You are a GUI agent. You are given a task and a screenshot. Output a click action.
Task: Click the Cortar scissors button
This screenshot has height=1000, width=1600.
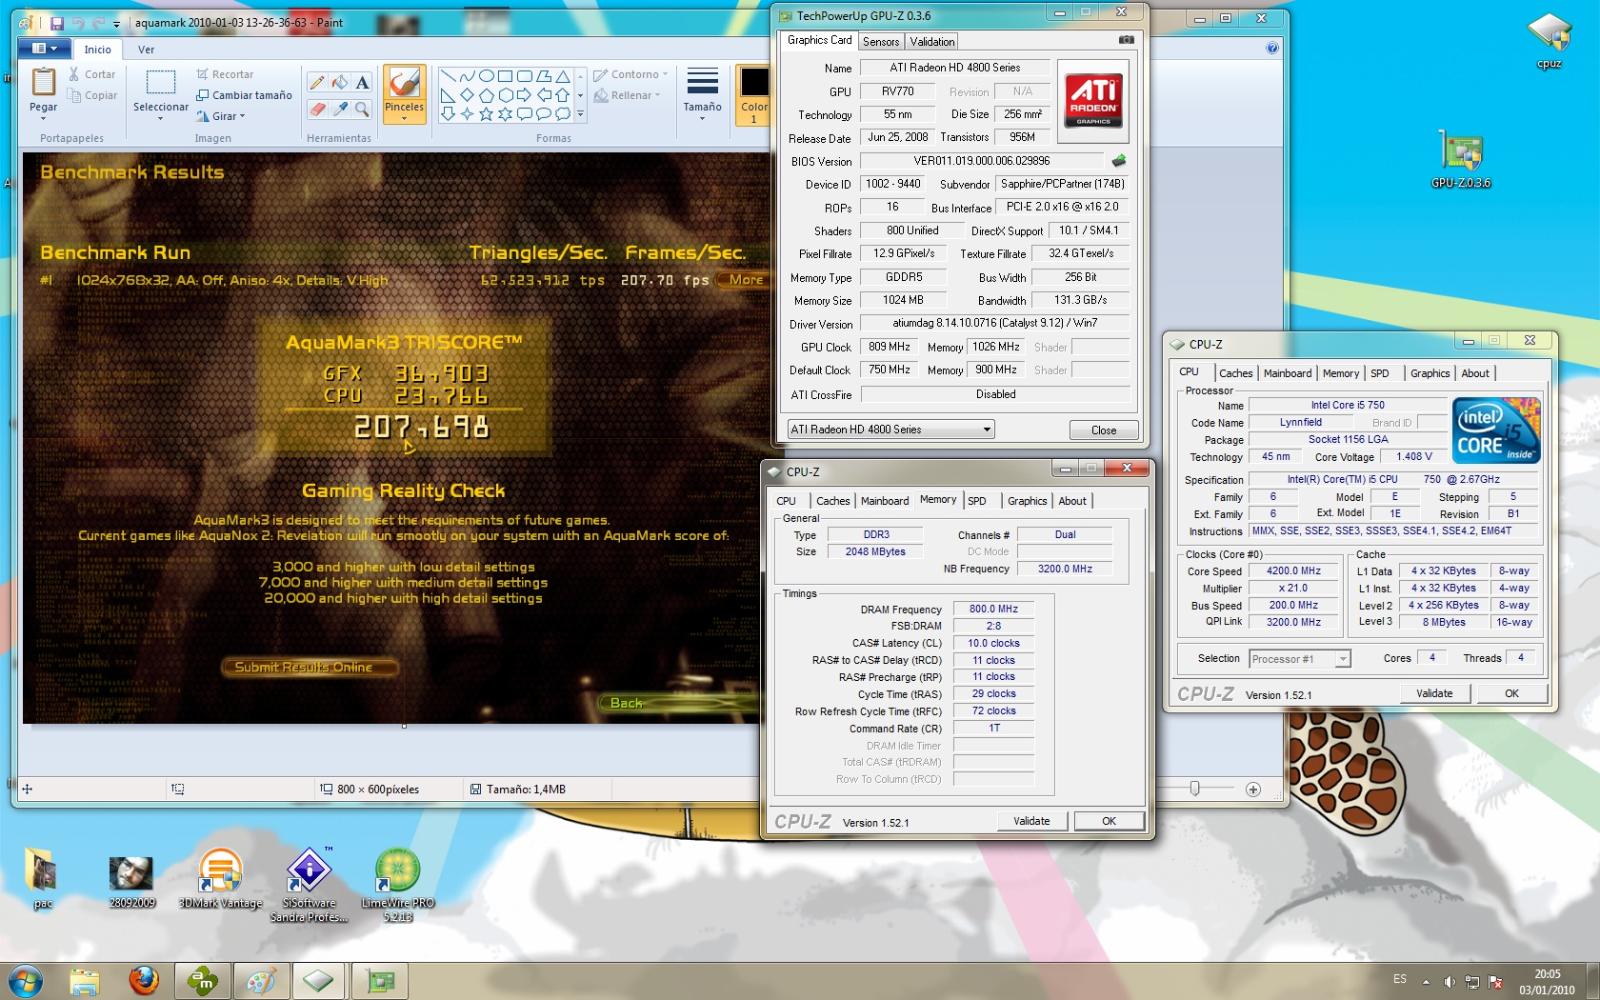(x=92, y=74)
